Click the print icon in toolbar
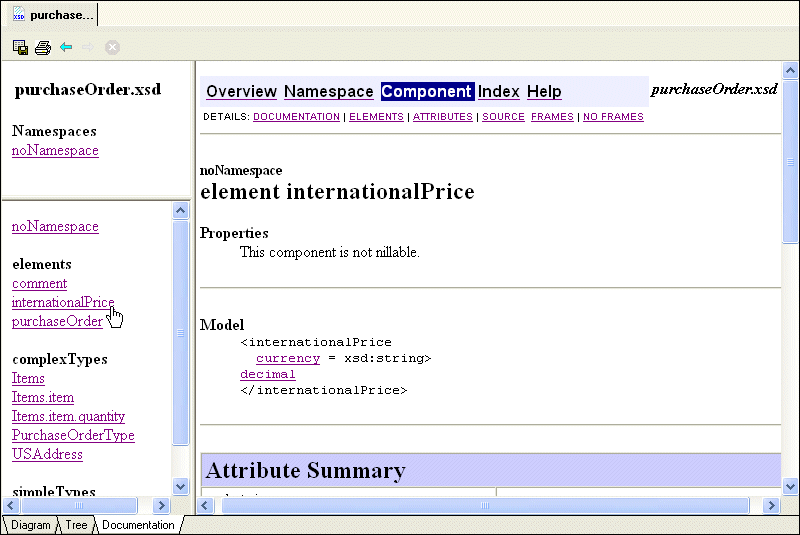Viewport: 800px width, 535px height. (x=43, y=47)
